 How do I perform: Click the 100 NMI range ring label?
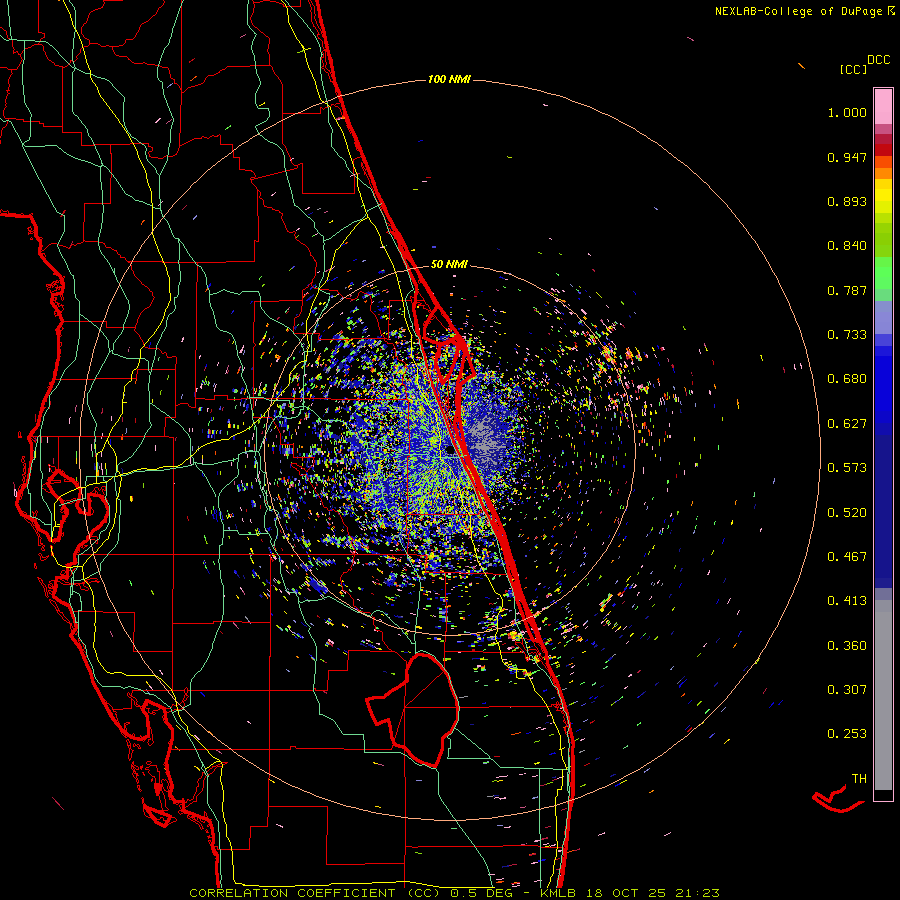point(449,79)
